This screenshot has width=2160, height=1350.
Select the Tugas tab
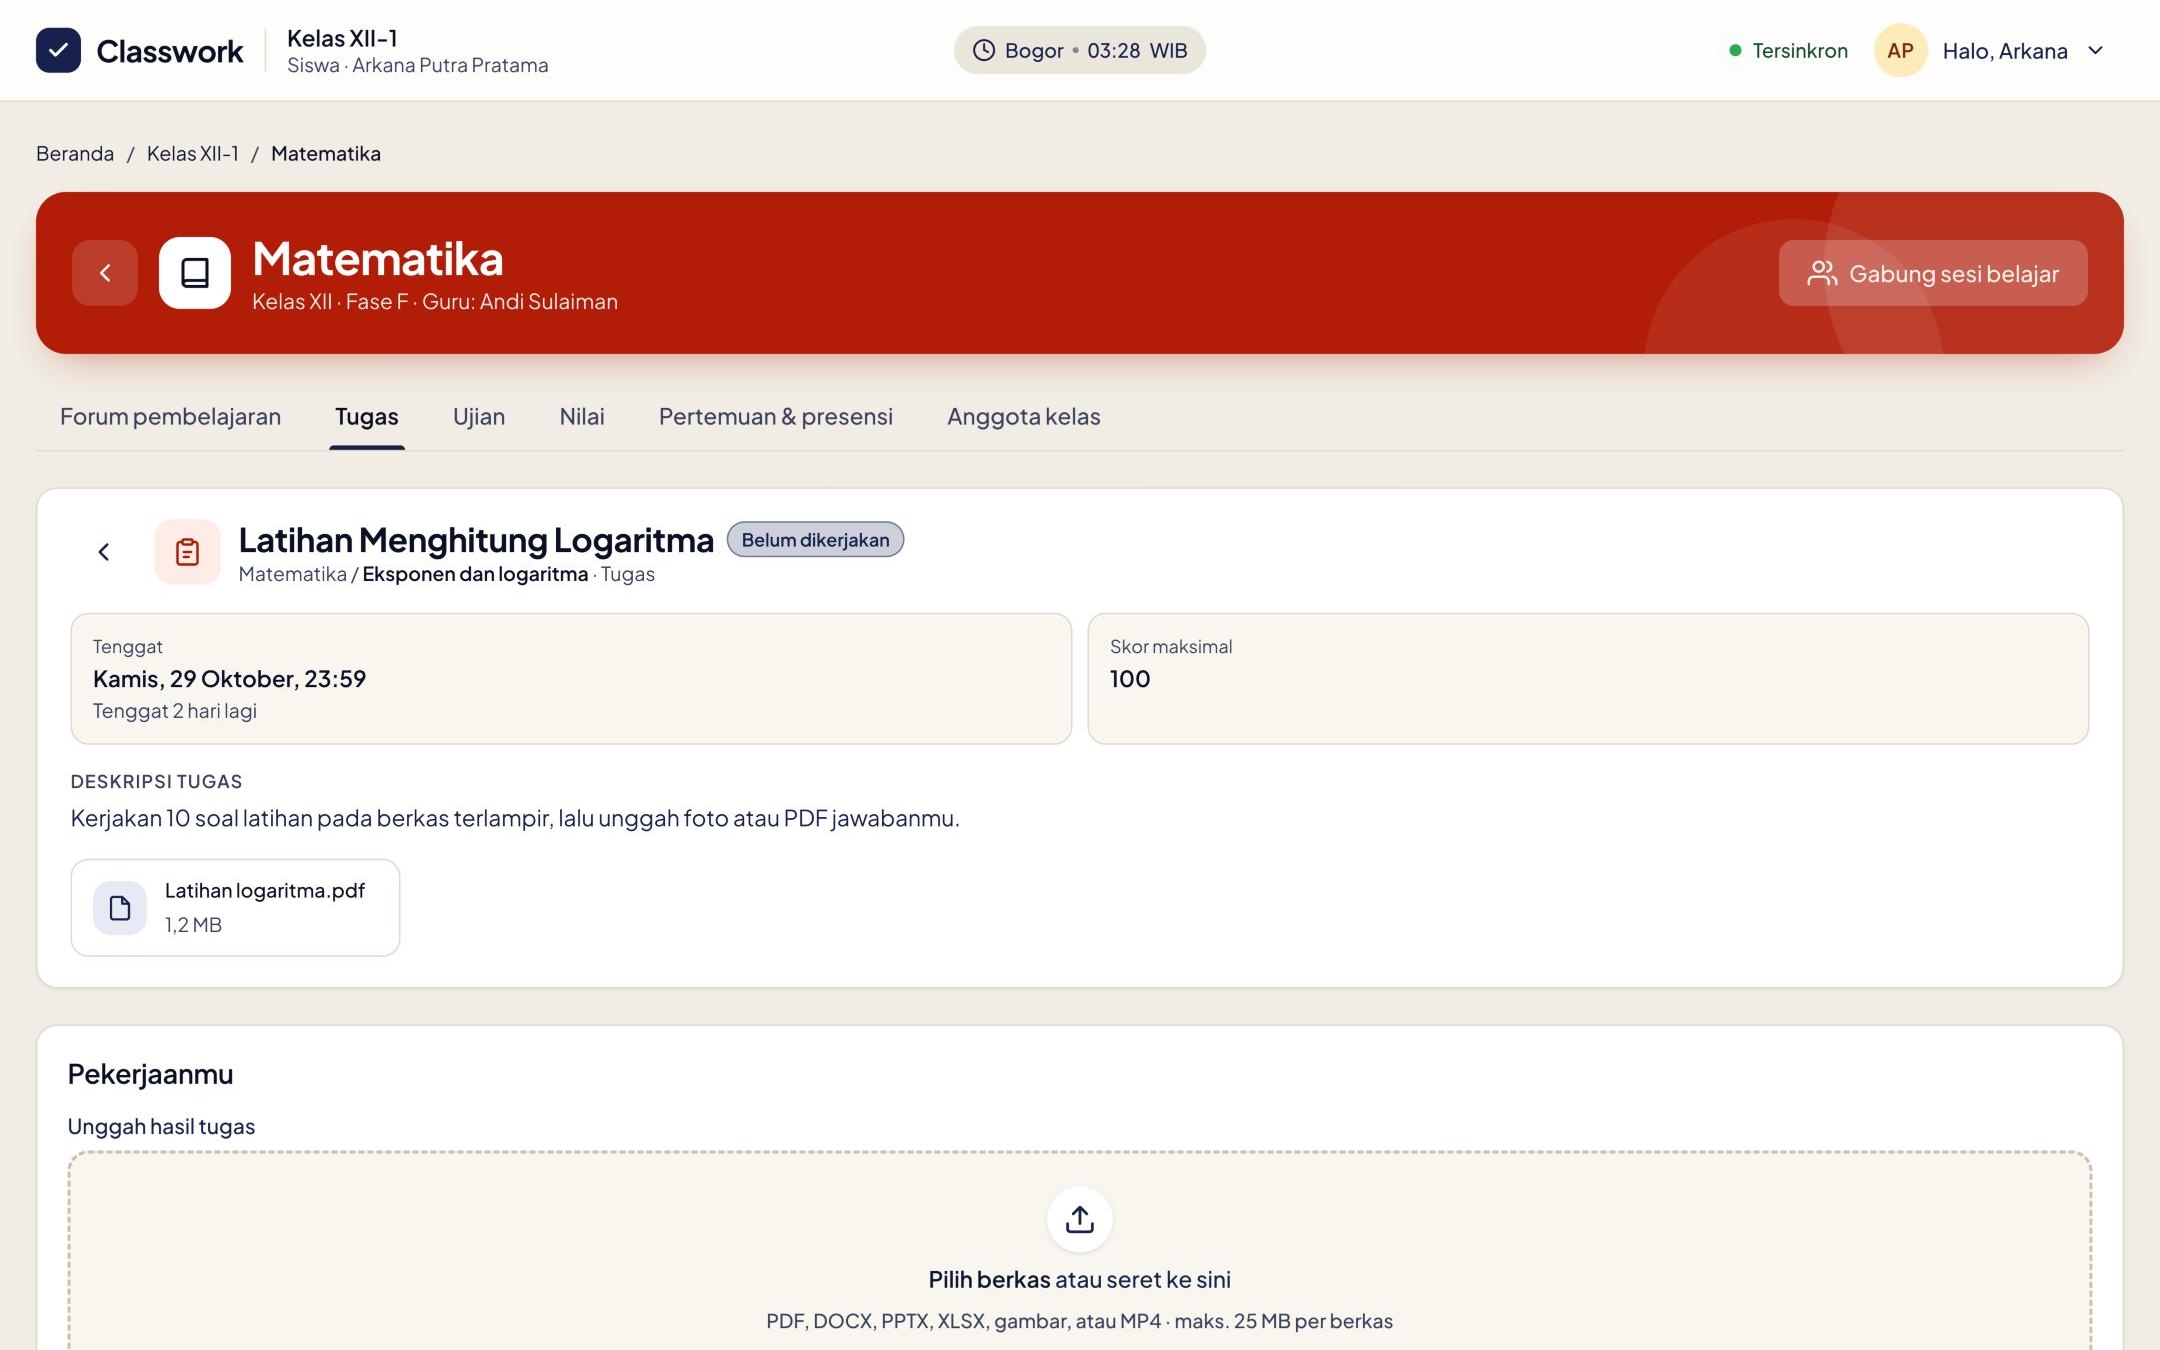(367, 416)
